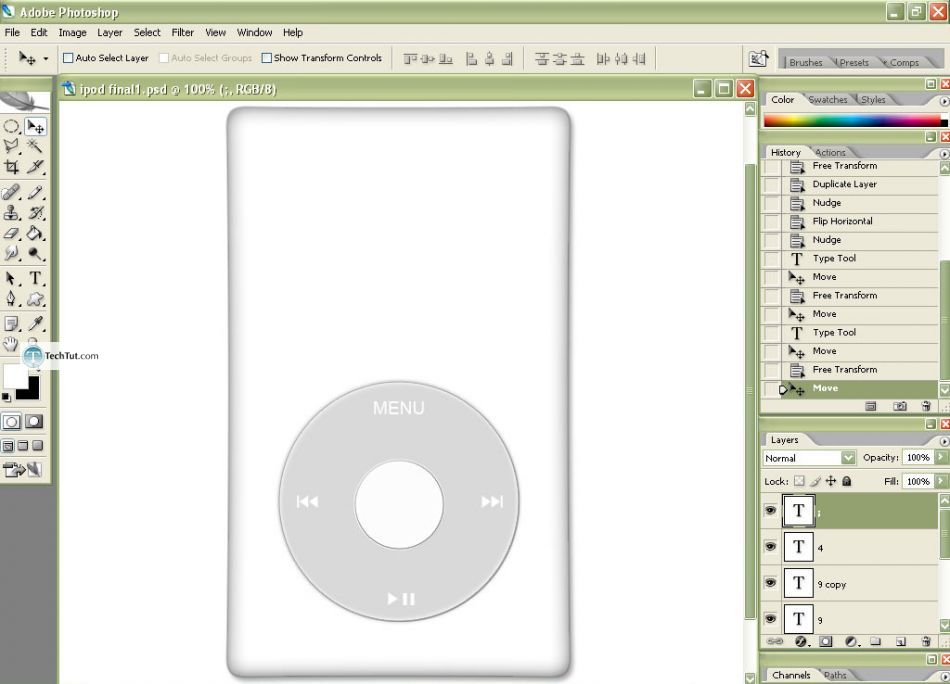Viewport: 950px width, 684px height.
Task: Enable Show Transform Controls checkbox
Action: 267,58
